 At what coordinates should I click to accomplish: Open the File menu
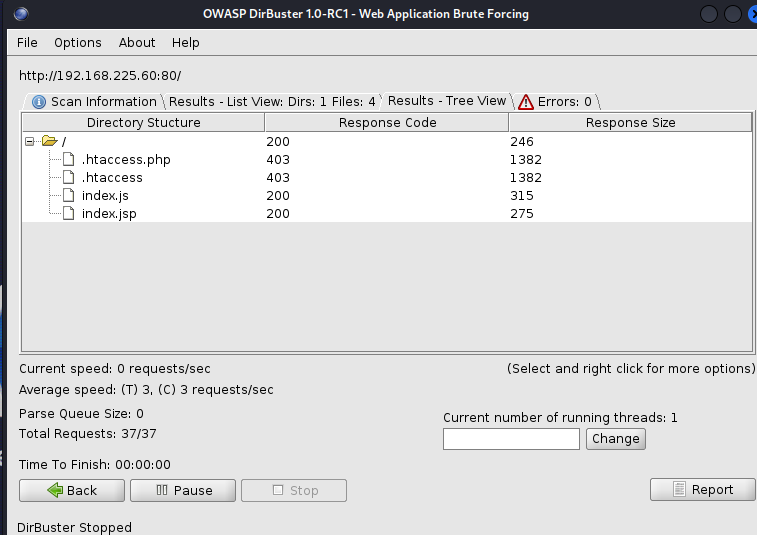(x=27, y=42)
